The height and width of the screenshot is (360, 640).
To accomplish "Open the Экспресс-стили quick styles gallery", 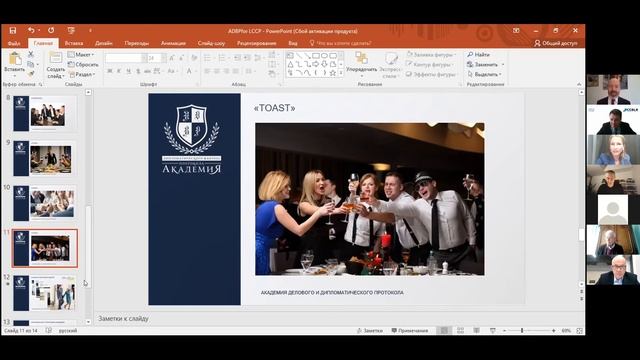I will pyautogui.click(x=390, y=64).
